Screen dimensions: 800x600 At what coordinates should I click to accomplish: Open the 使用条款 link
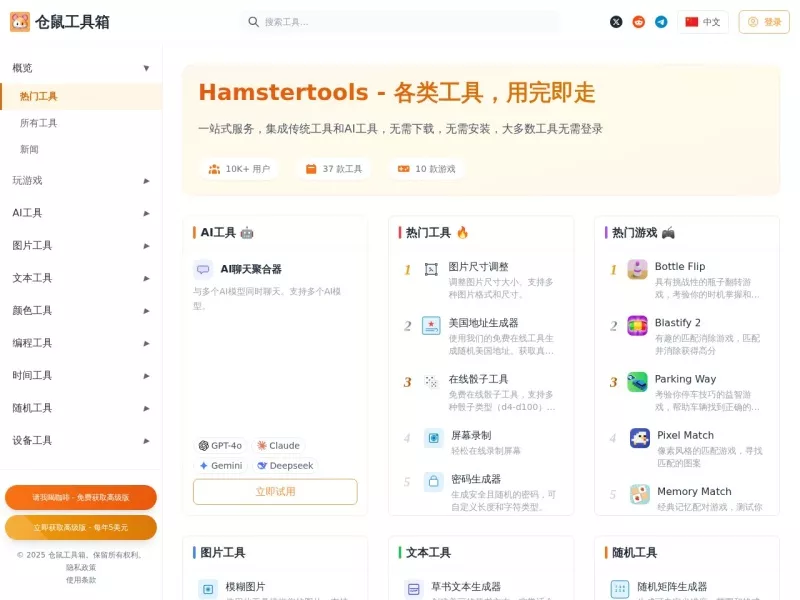pyautogui.click(x=81, y=580)
